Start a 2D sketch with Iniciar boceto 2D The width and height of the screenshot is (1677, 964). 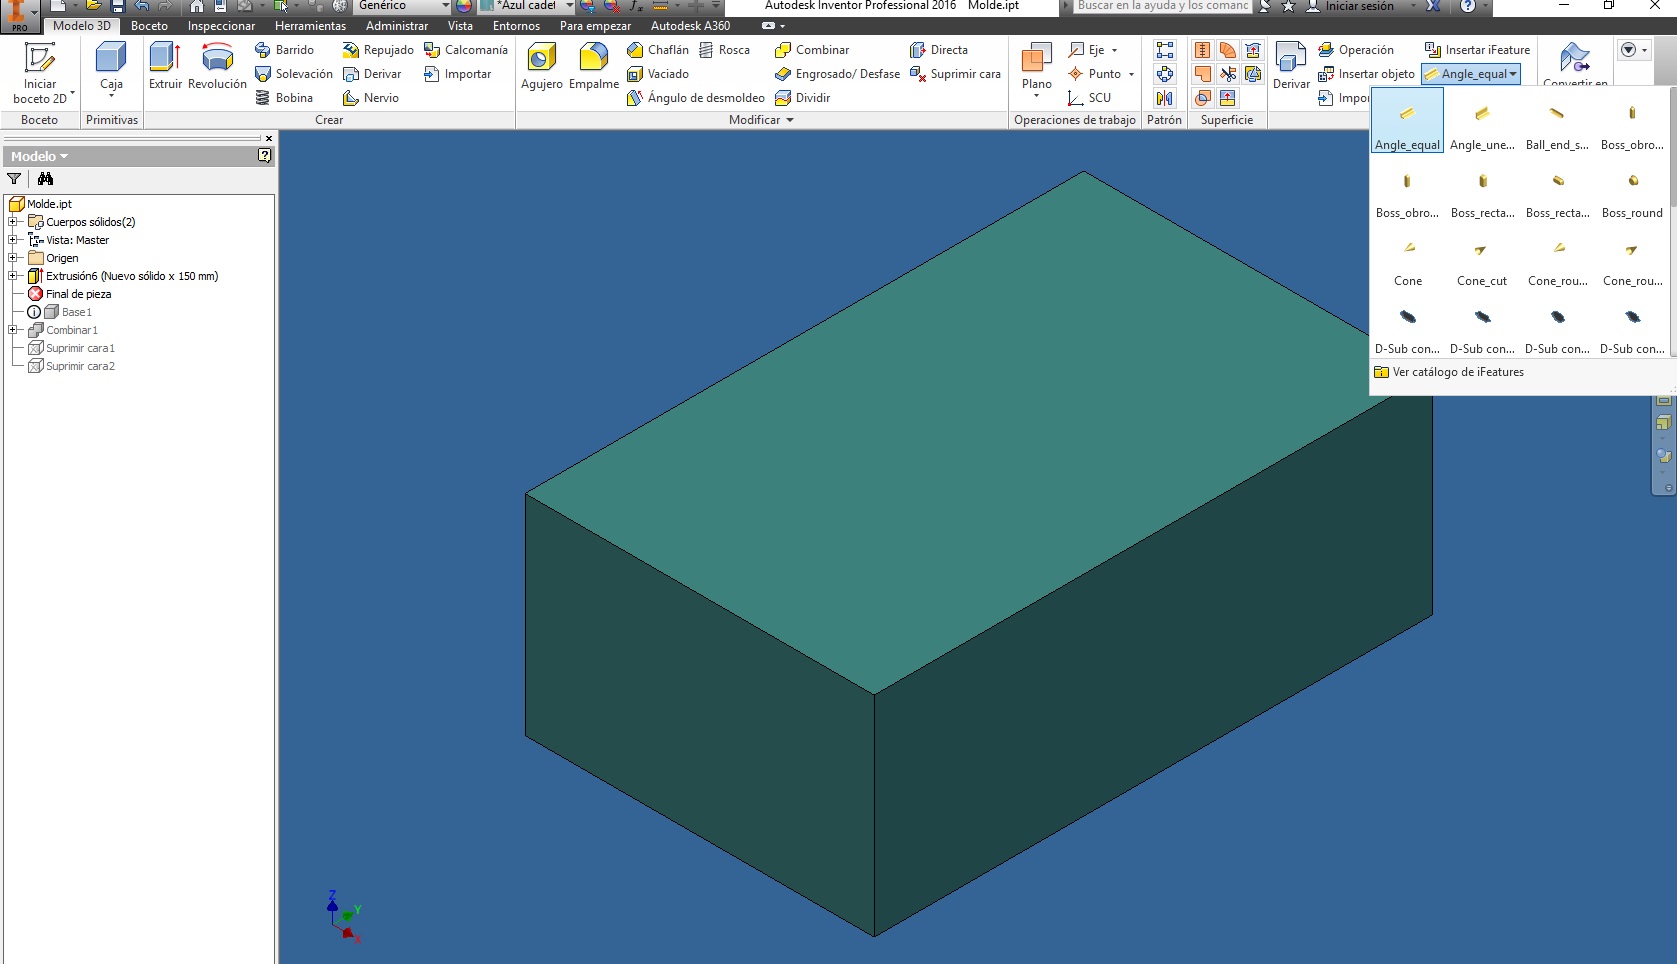coord(40,73)
